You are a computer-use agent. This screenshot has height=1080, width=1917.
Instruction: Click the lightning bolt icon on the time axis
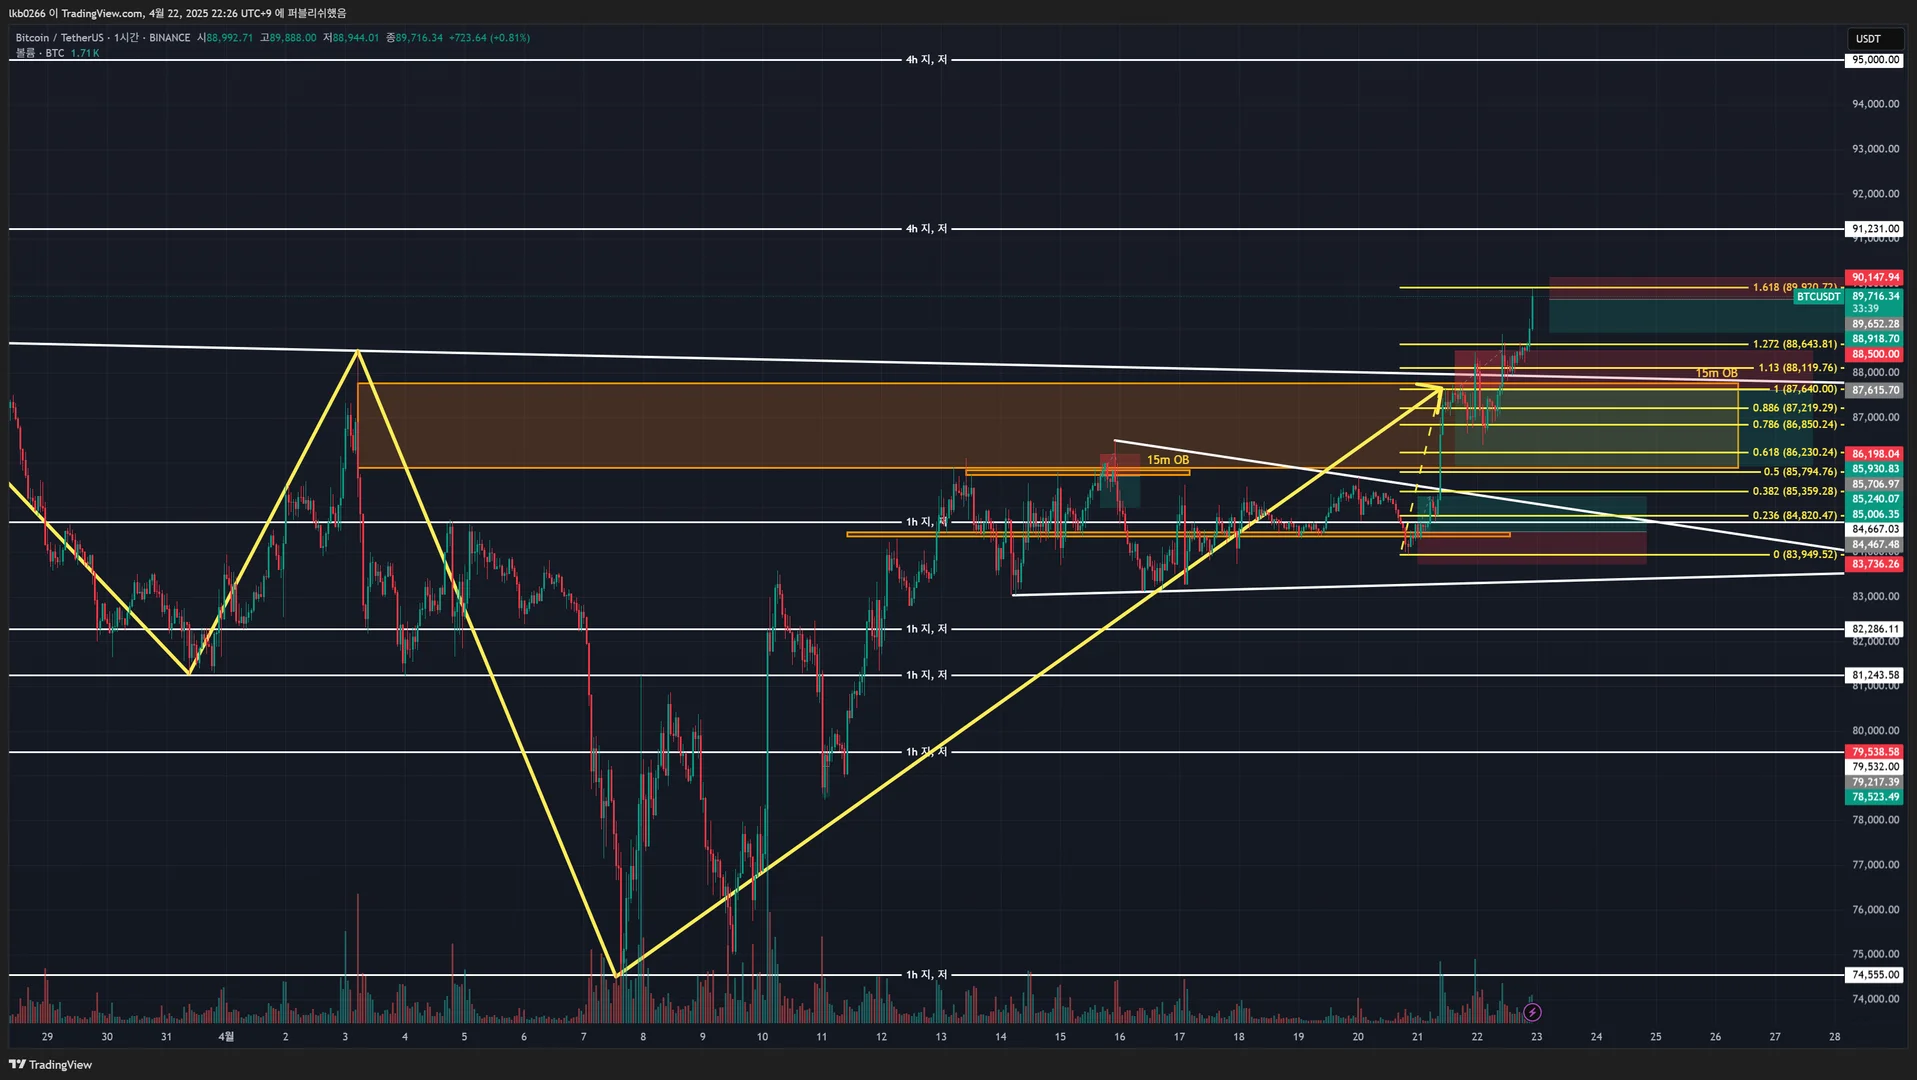click(1532, 1013)
